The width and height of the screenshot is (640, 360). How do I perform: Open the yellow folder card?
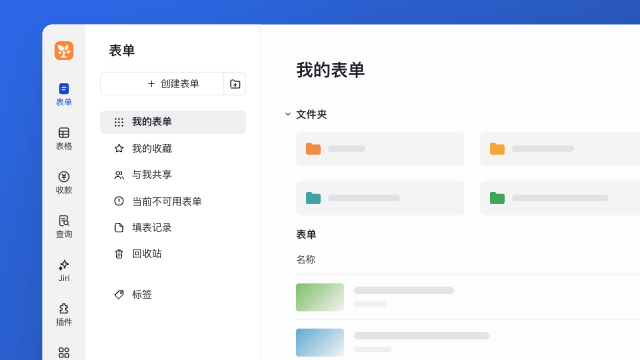pos(560,149)
